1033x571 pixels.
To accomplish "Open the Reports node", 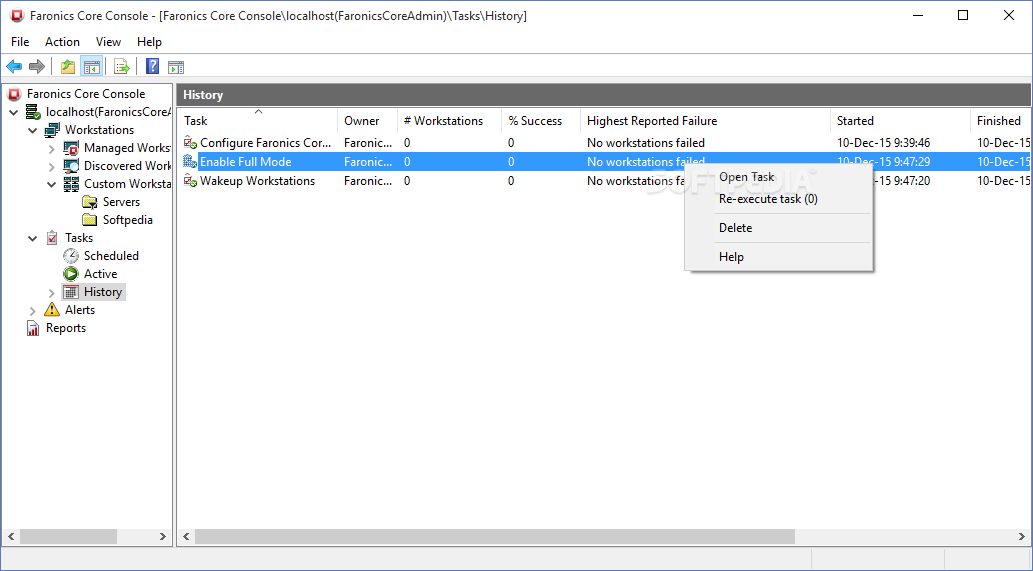I will [66, 328].
